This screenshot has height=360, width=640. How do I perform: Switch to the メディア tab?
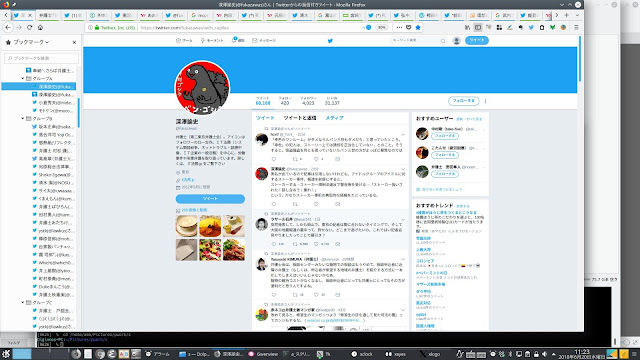click(x=334, y=118)
